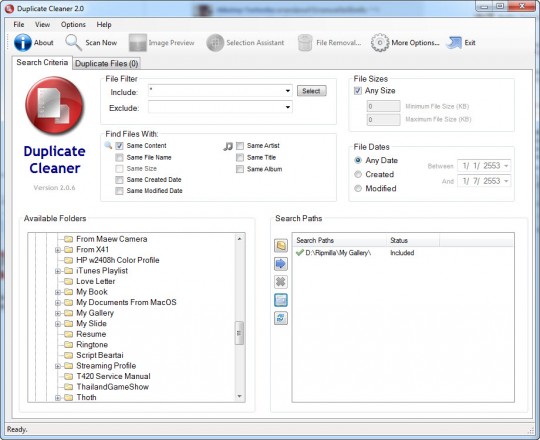Start a scan with Scan Now magnifier
The image size is (540, 440).
73,43
